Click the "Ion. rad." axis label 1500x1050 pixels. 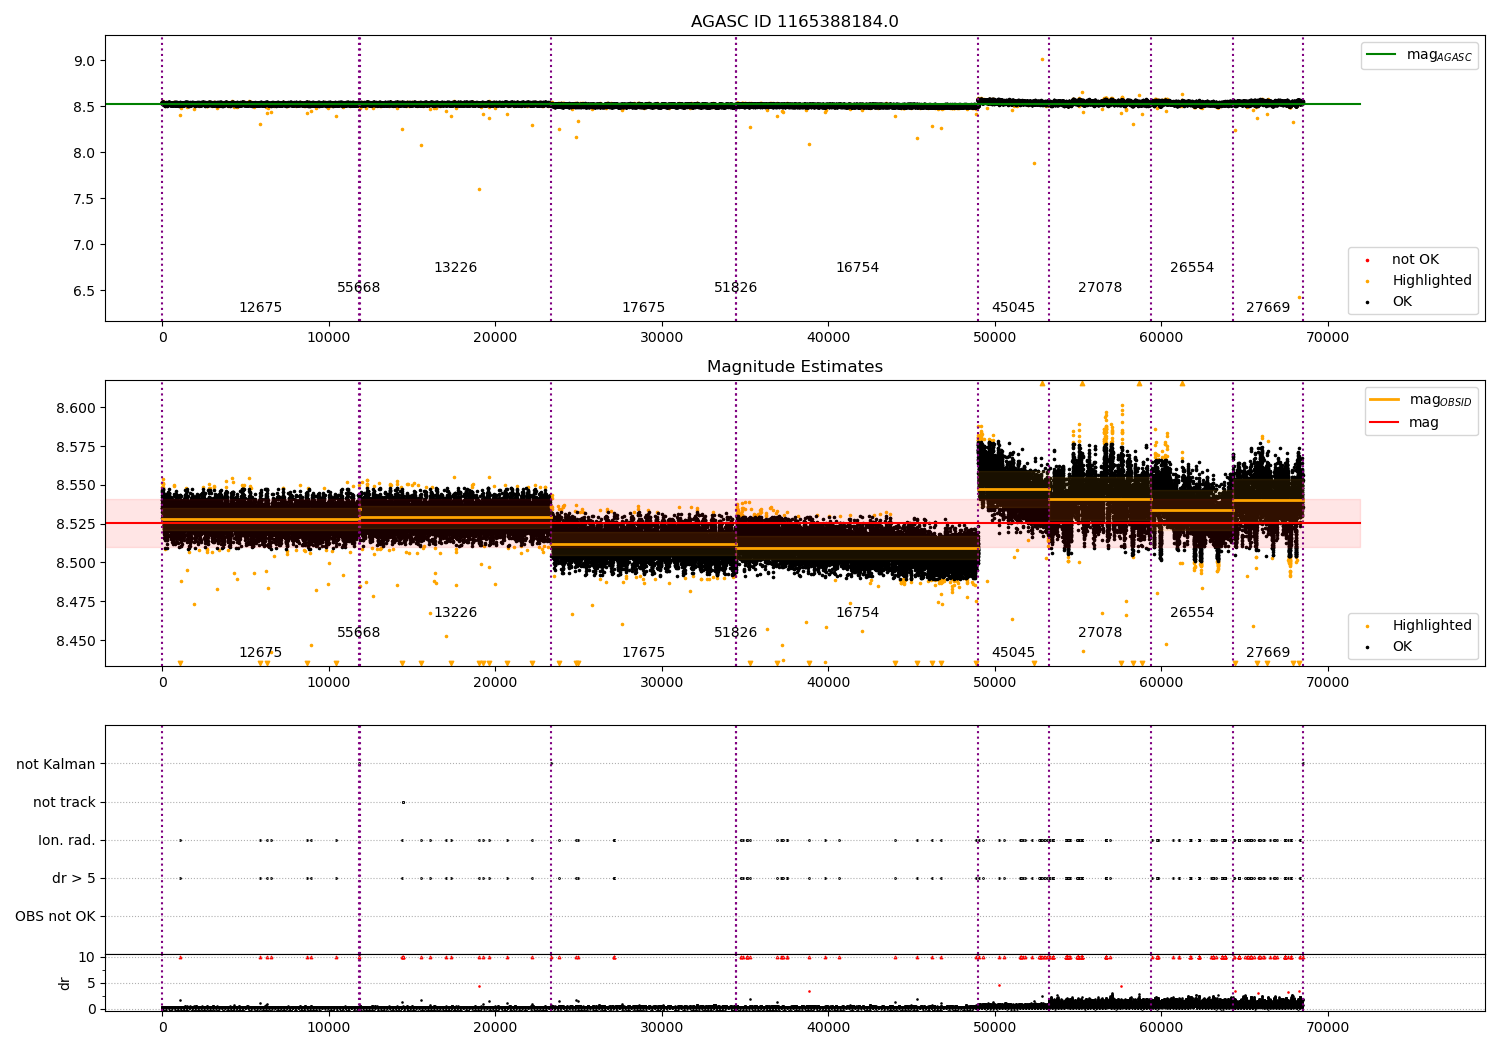(67, 840)
